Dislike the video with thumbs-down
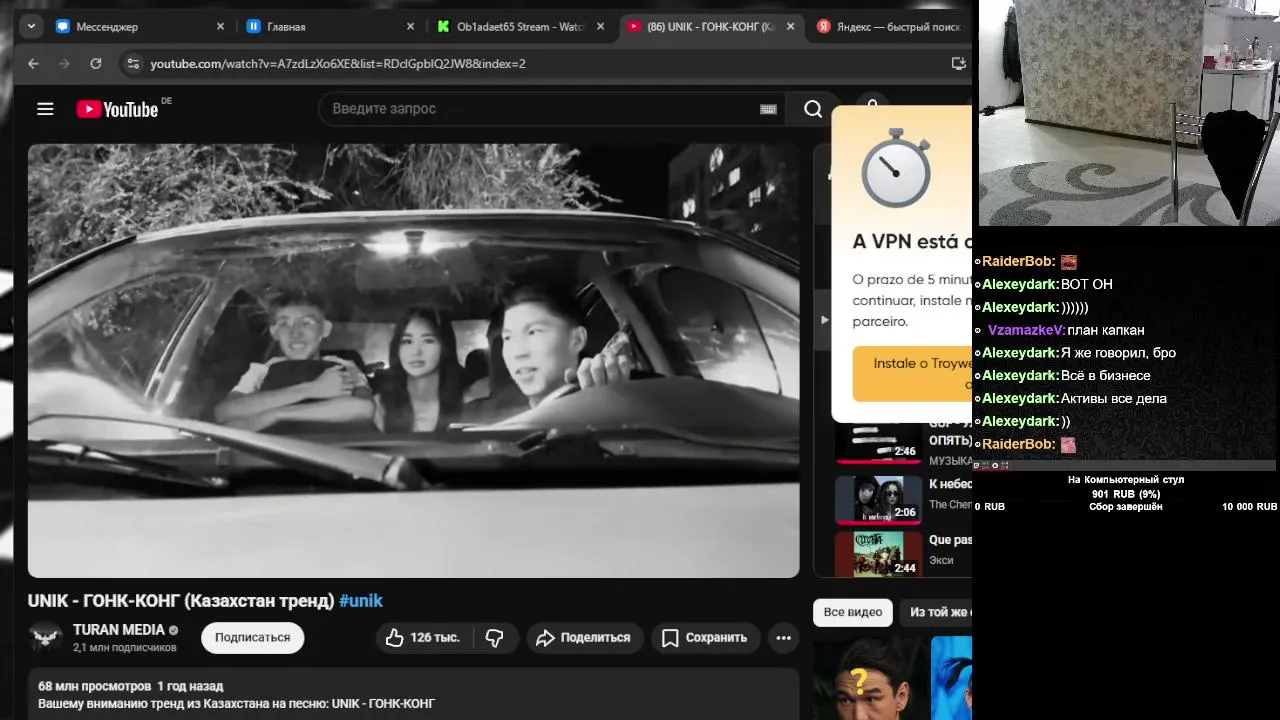Image resolution: width=1280 pixels, height=720 pixels. tap(495, 637)
